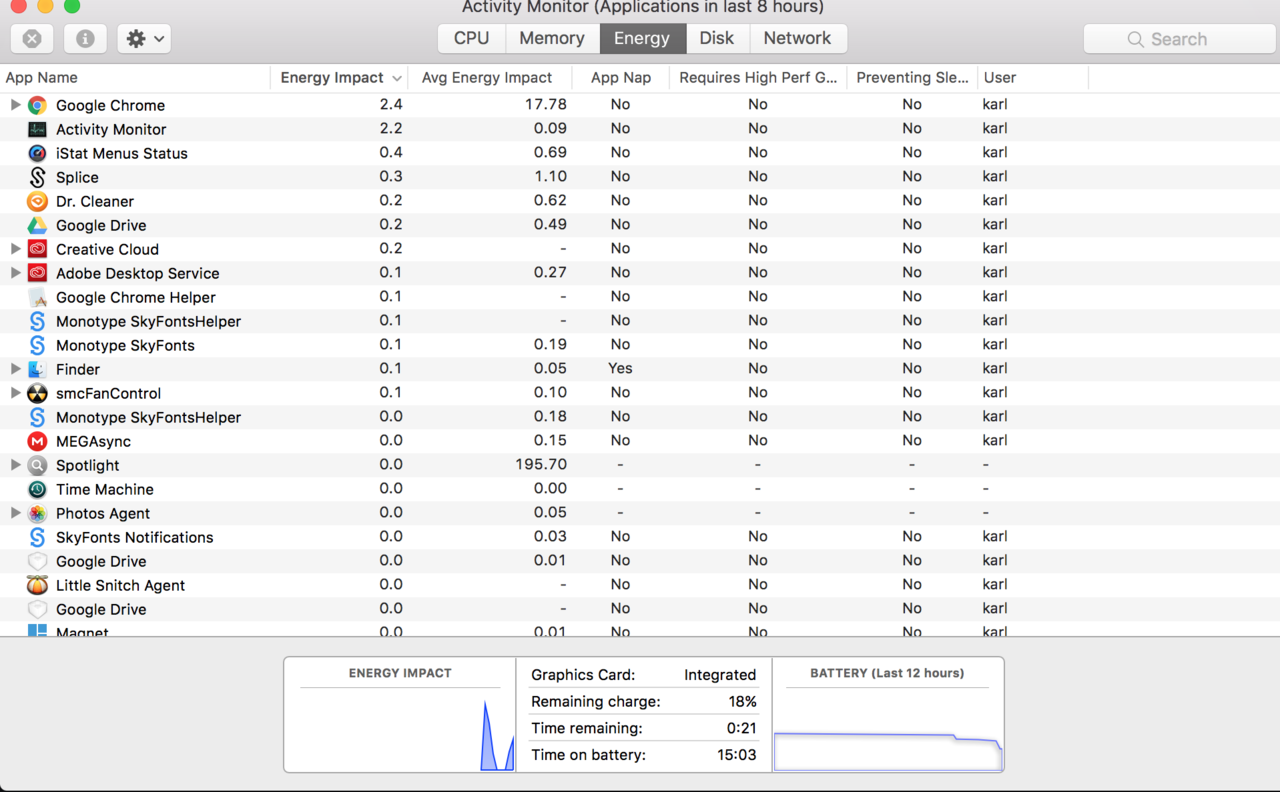Click the Spotlight magnifier icon
The width and height of the screenshot is (1280, 792).
(x=37, y=465)
